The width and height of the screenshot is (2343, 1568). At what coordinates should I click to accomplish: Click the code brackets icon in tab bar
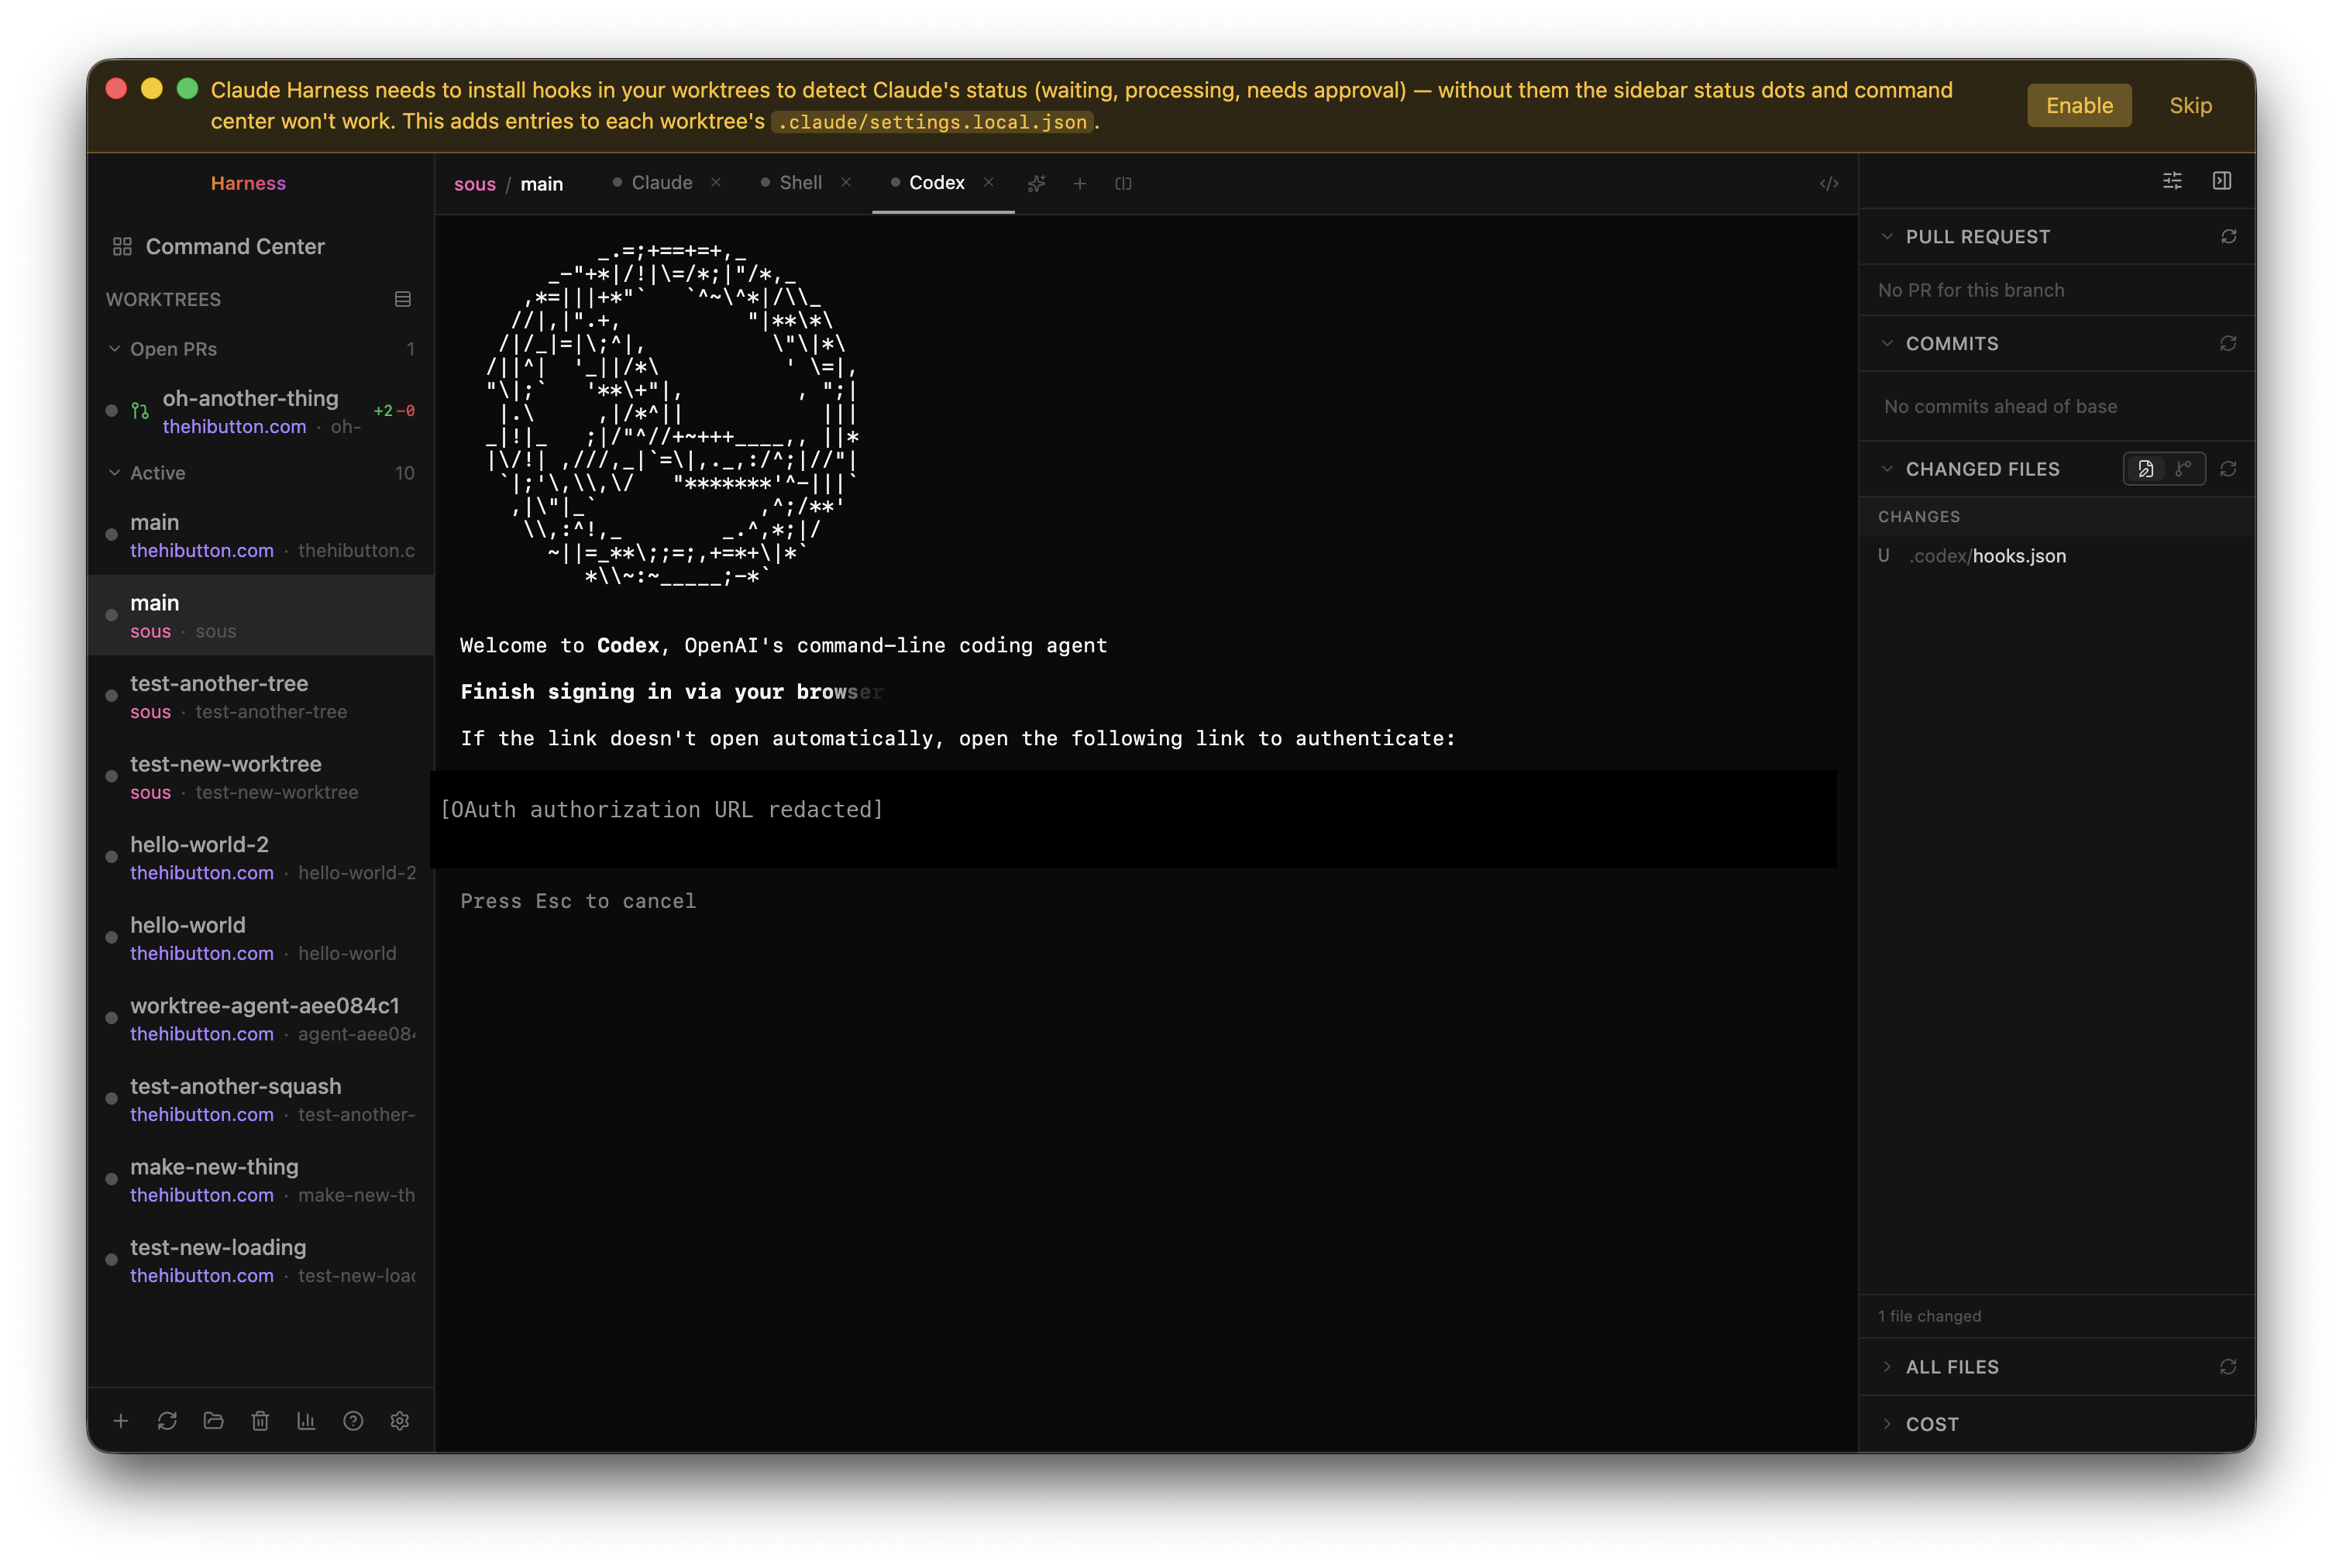(x=1829, y=183)
